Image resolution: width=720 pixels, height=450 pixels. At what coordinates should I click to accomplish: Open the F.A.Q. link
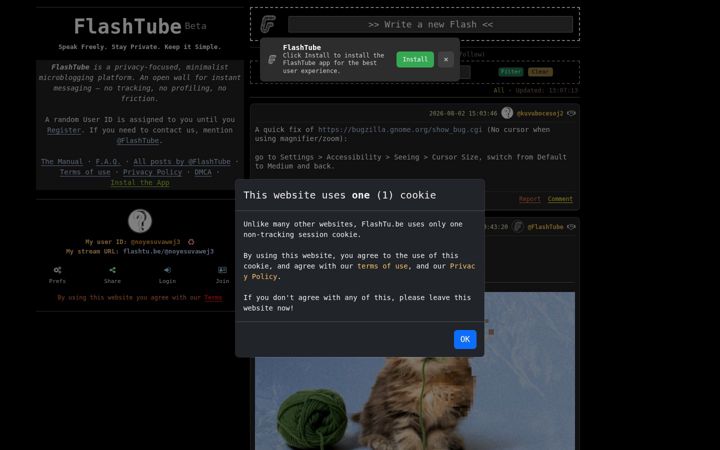108,162
